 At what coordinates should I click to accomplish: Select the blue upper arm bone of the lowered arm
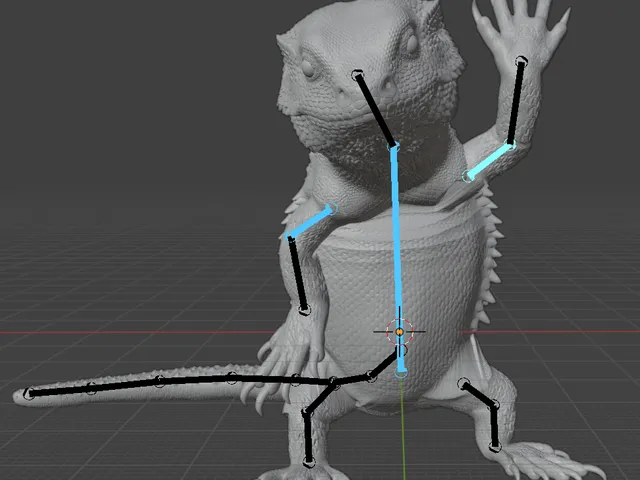(x=311, y=222)
